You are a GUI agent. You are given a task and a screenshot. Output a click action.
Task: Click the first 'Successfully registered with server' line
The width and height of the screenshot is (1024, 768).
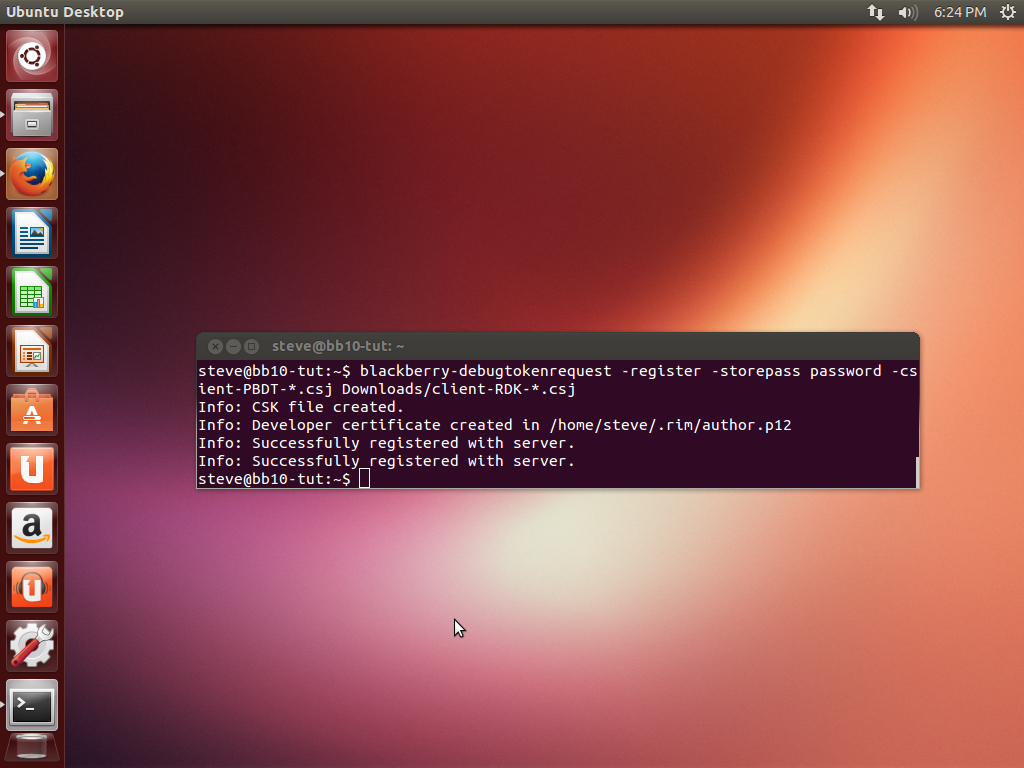[386, 443]
